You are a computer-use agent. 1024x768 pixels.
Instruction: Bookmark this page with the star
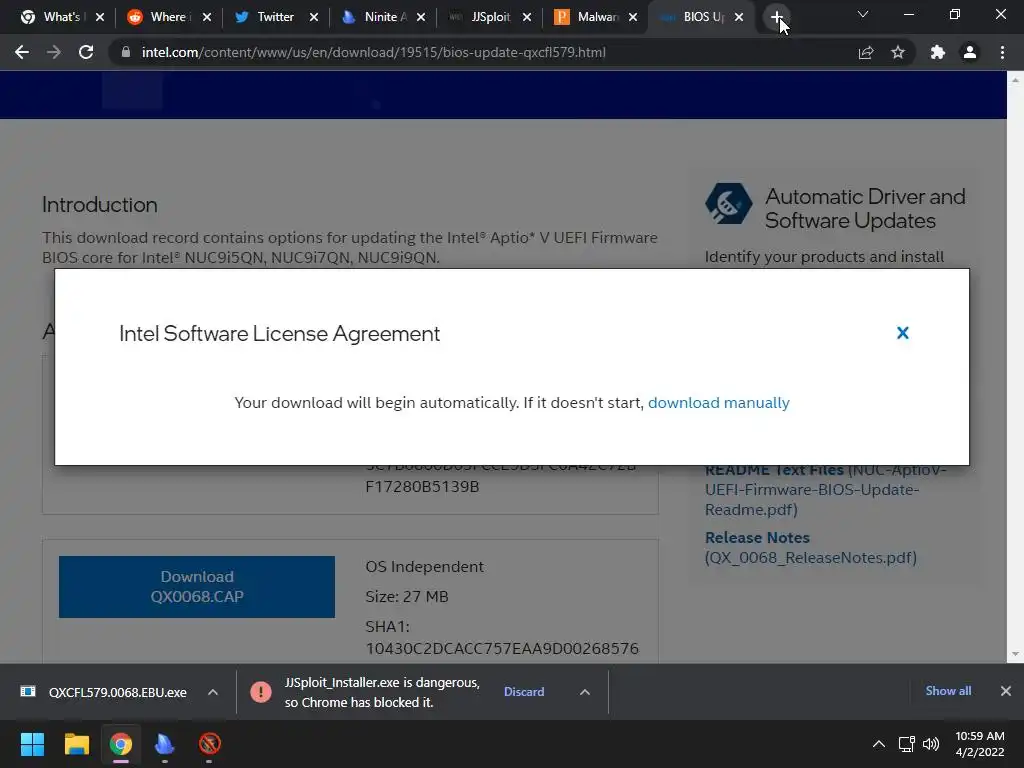(898, 52)
